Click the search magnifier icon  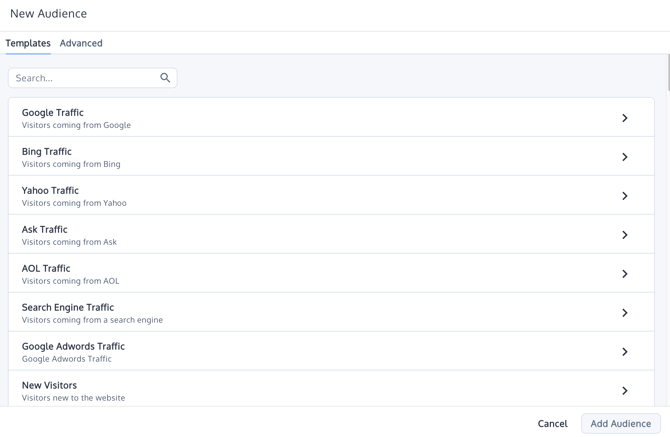165,78
